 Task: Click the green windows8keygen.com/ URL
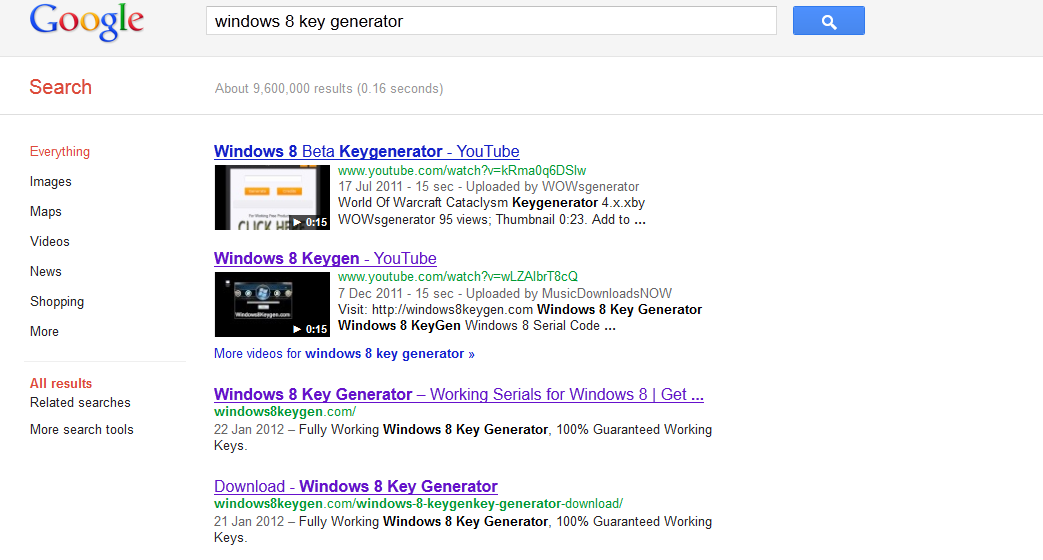coord(285,412)
